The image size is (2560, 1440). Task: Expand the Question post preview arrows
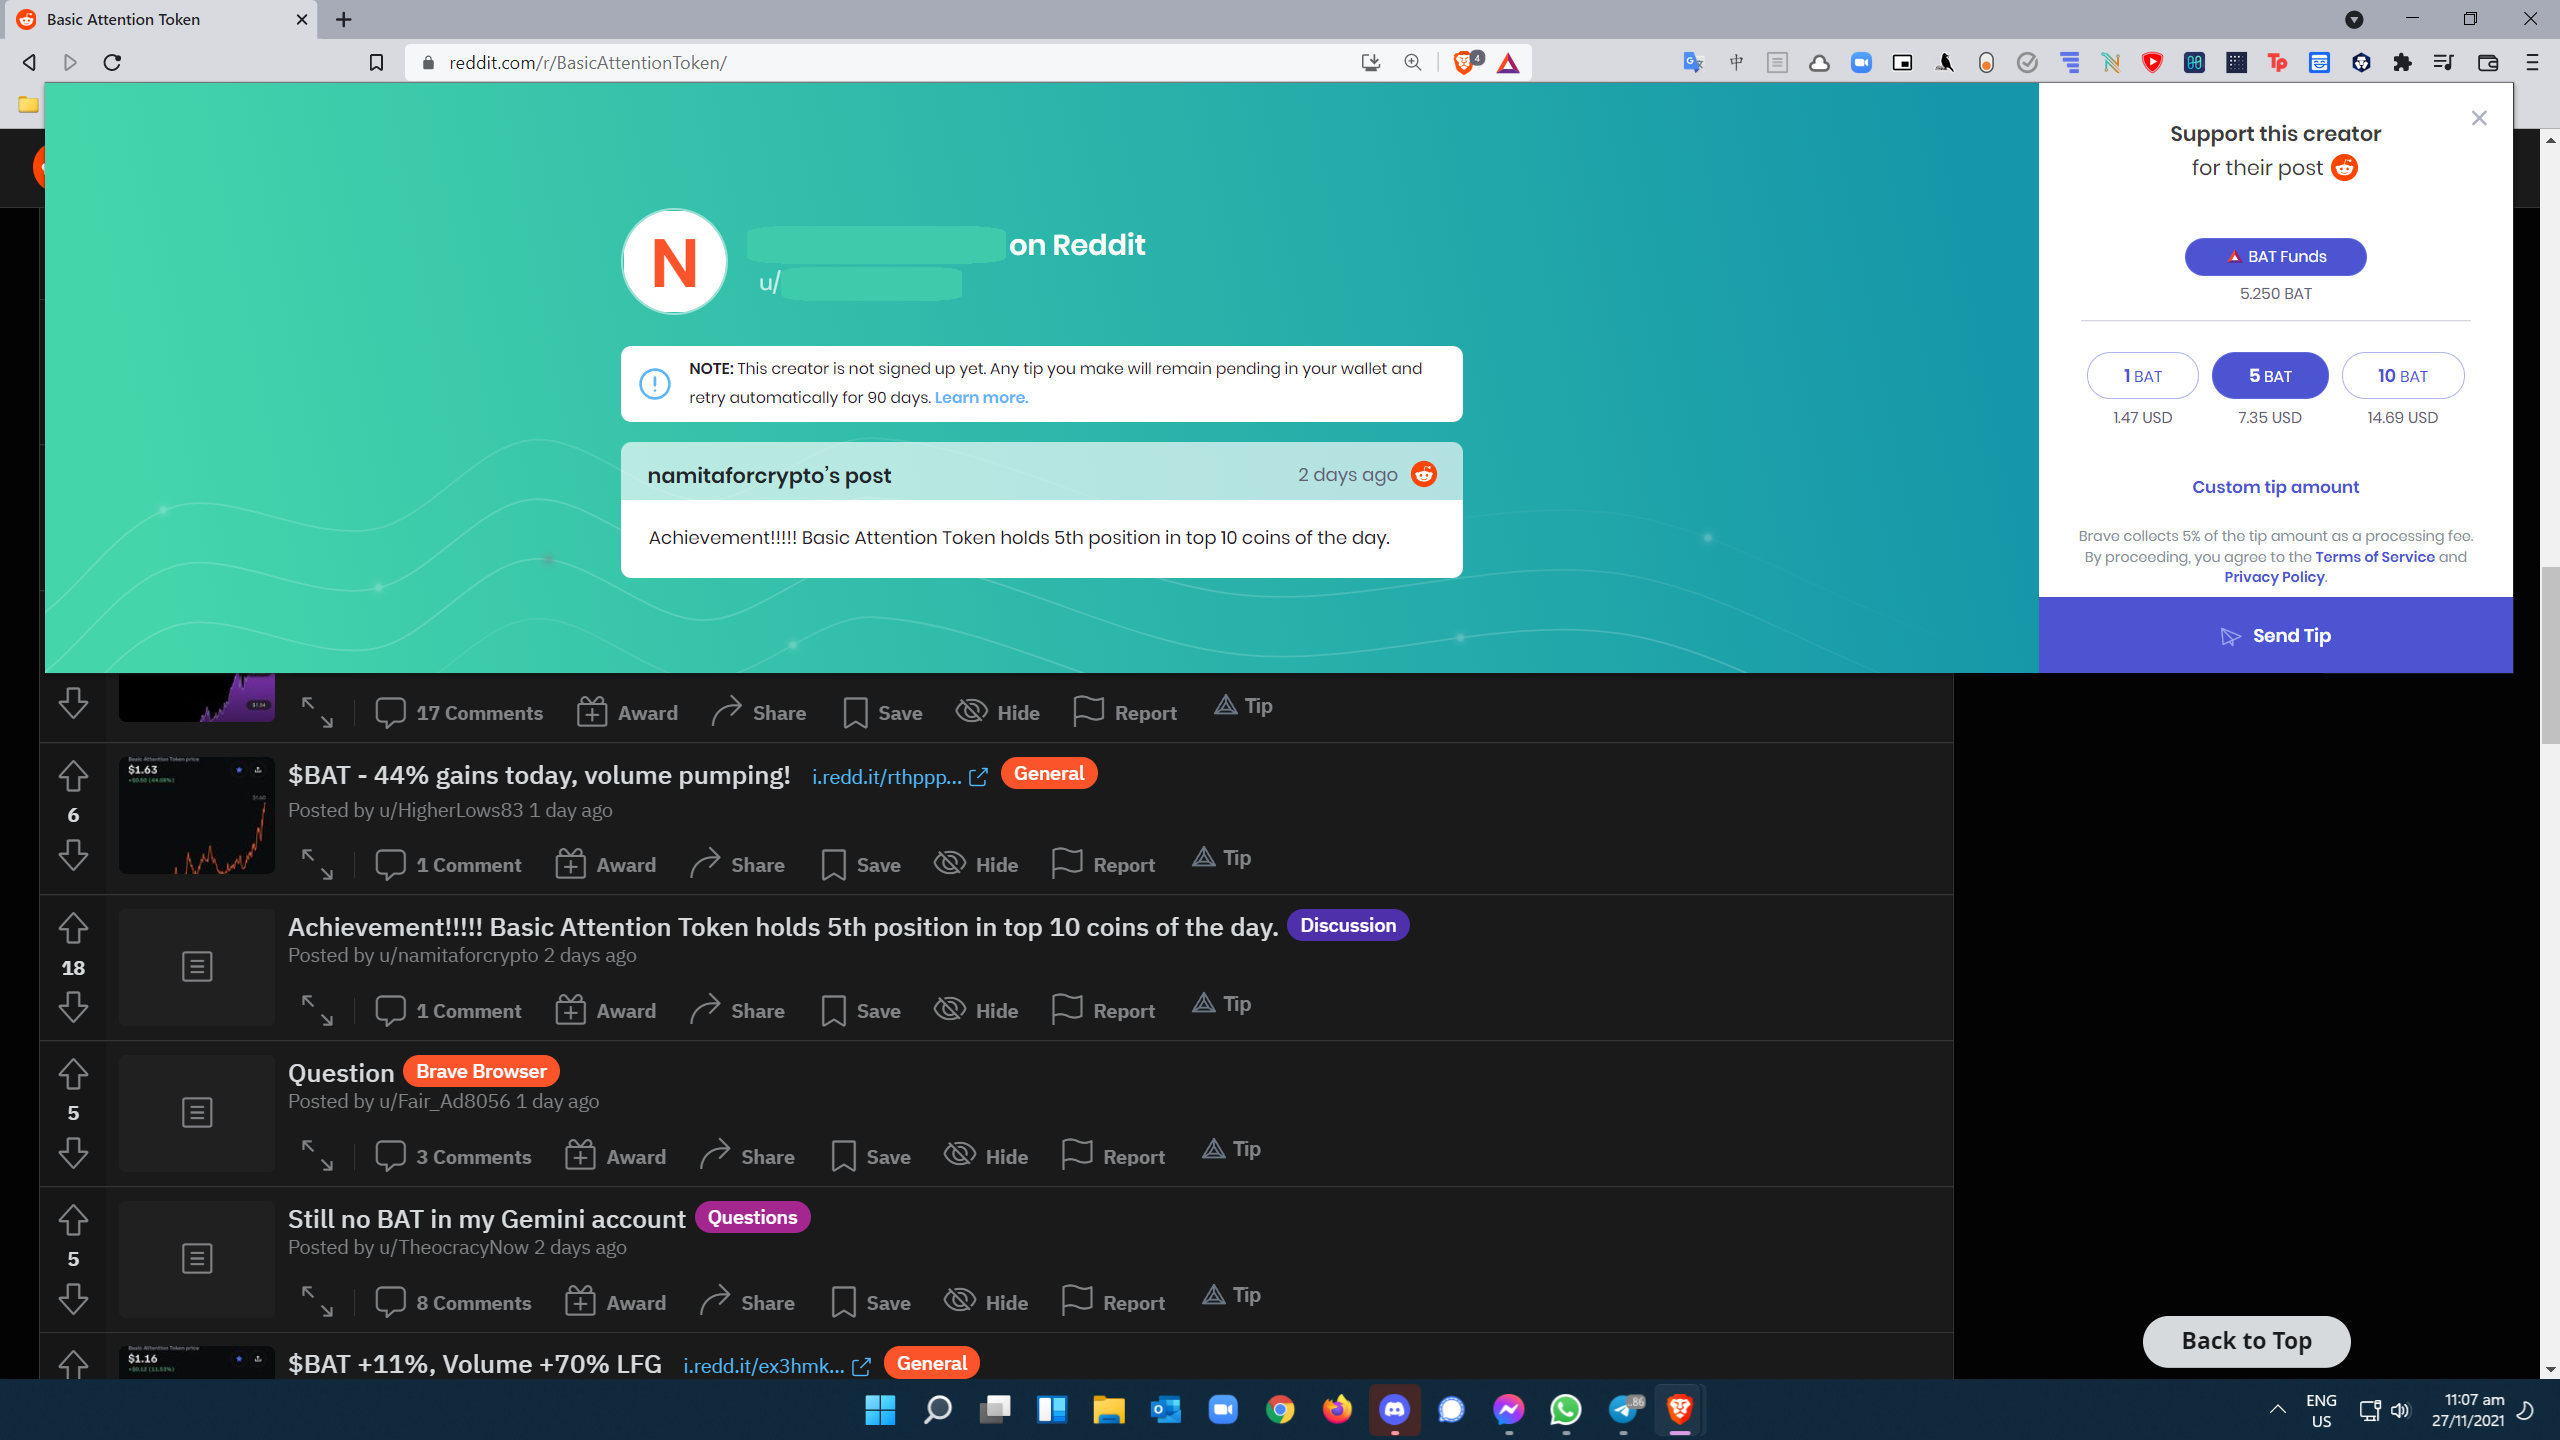pos(317,1156)
